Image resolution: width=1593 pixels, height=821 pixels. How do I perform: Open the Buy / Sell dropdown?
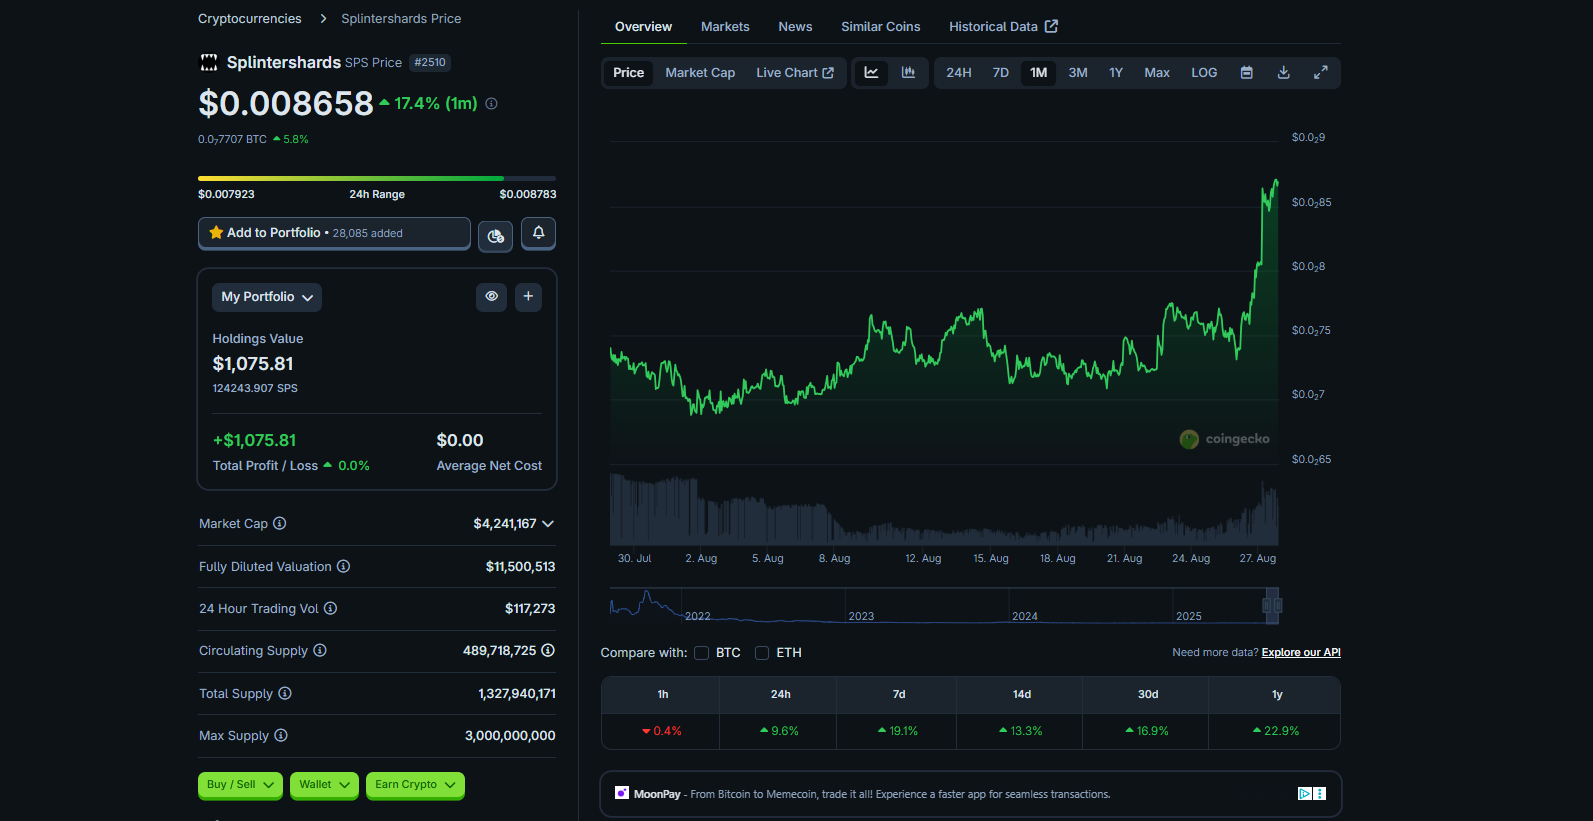[240, 785]
